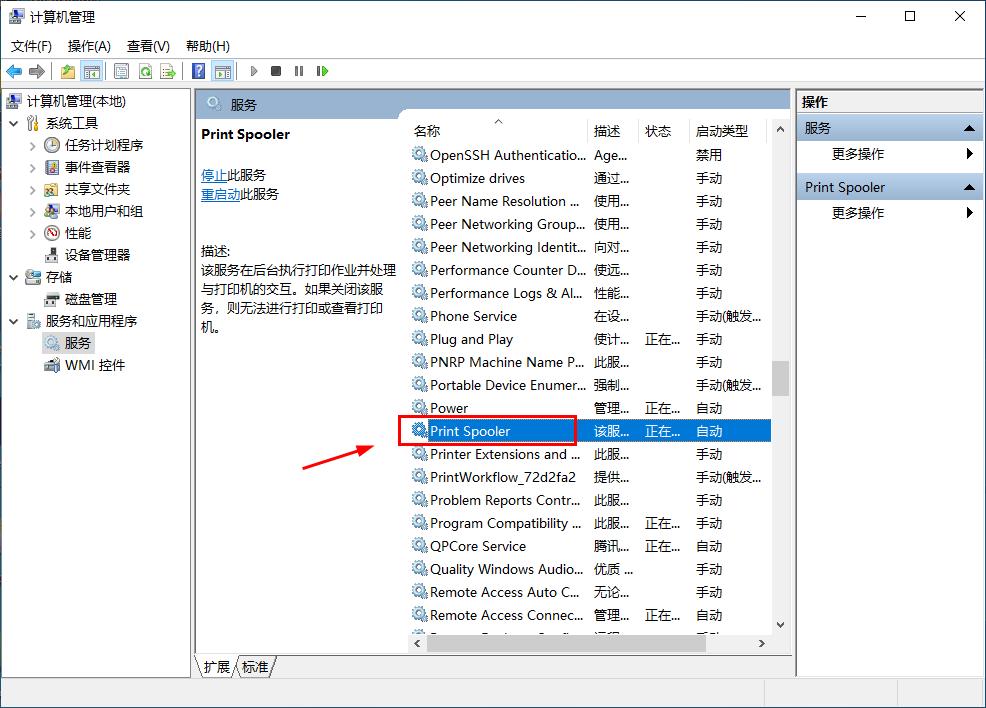The width and height of the screenshot is (986, 708).
Task: Switch to the 标准 tab
Action: tap(255, 666)
